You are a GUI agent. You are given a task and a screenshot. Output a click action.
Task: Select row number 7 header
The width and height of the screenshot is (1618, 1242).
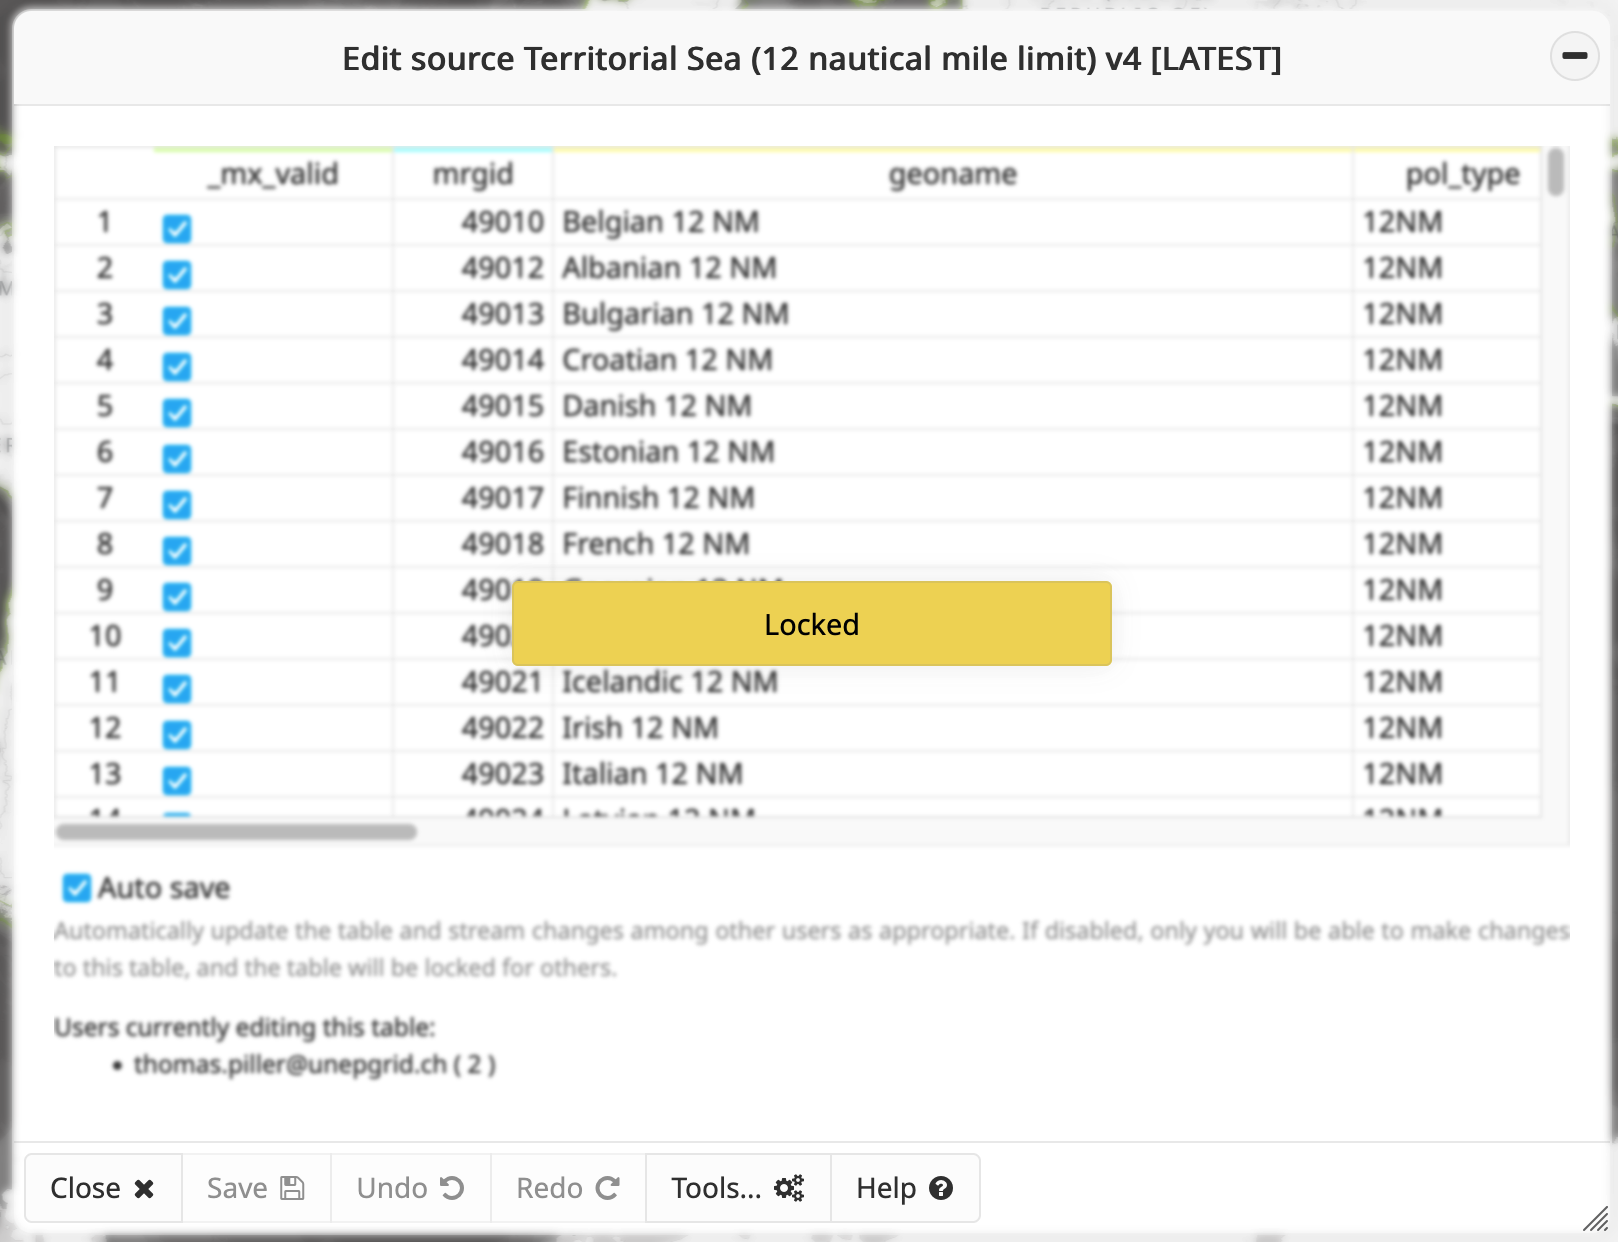click(105, 498)
